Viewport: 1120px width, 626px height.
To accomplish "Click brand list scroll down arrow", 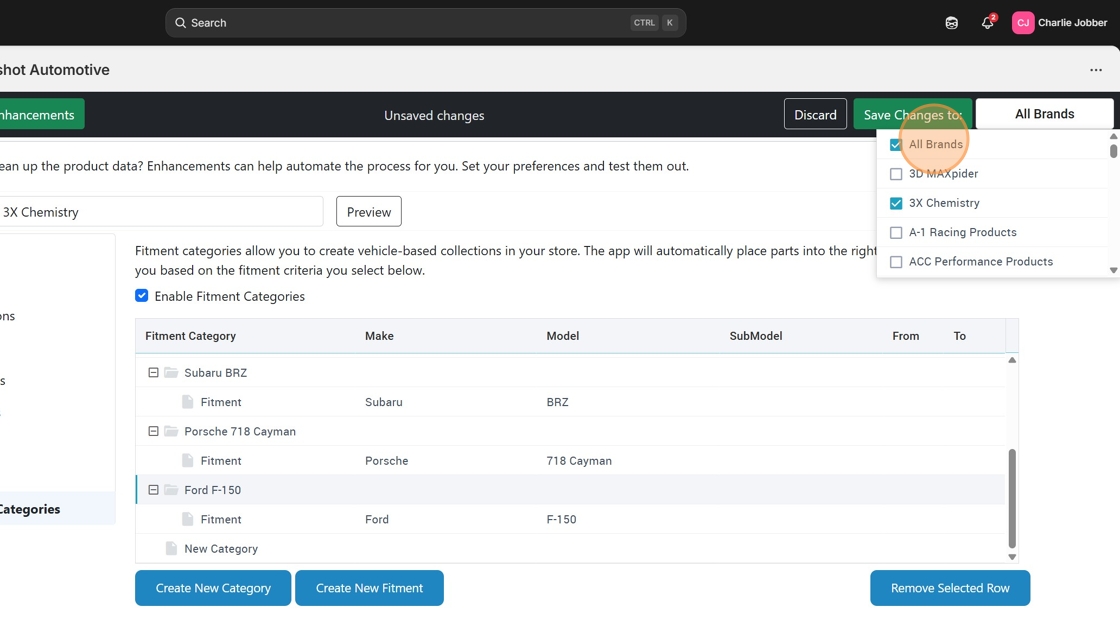I will coord(1113,270).
